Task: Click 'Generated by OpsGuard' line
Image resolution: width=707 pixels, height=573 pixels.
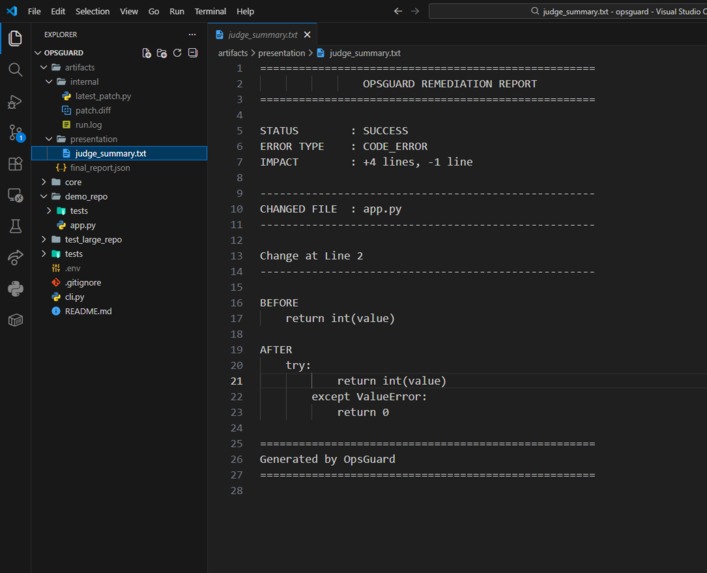Action: pyautogui.click(x=327, y=459)
